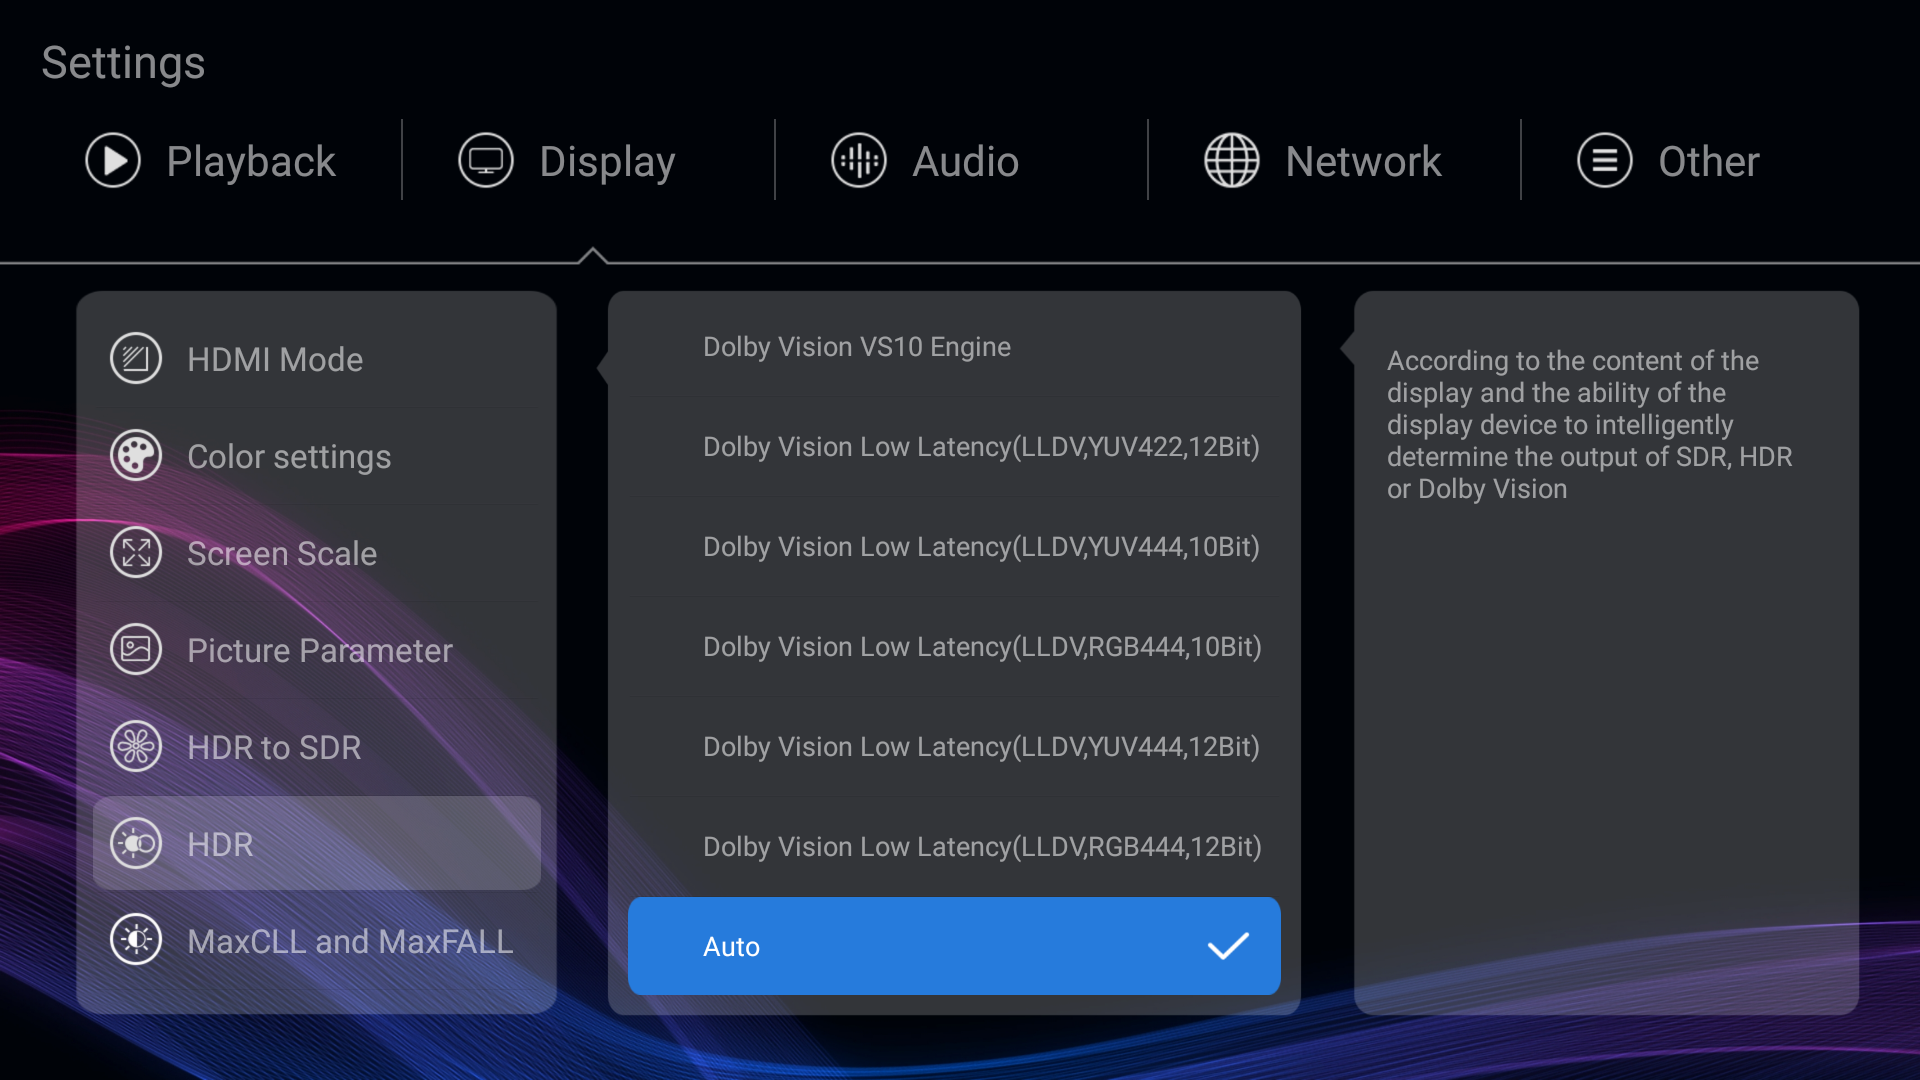1920x1080 pixels.
Task: Click the HDMI Mode icon
Action: [x=136, y=359]
